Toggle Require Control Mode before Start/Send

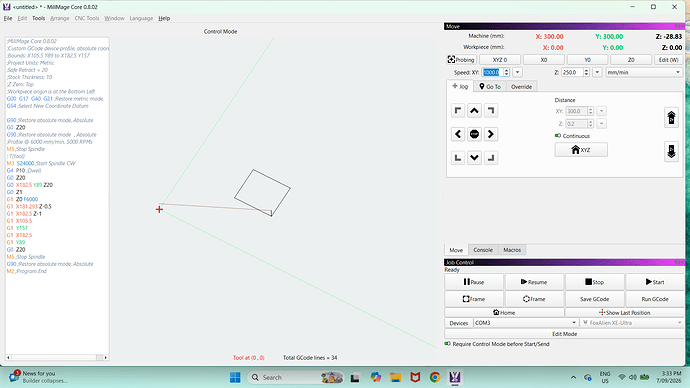click(448, 344)
